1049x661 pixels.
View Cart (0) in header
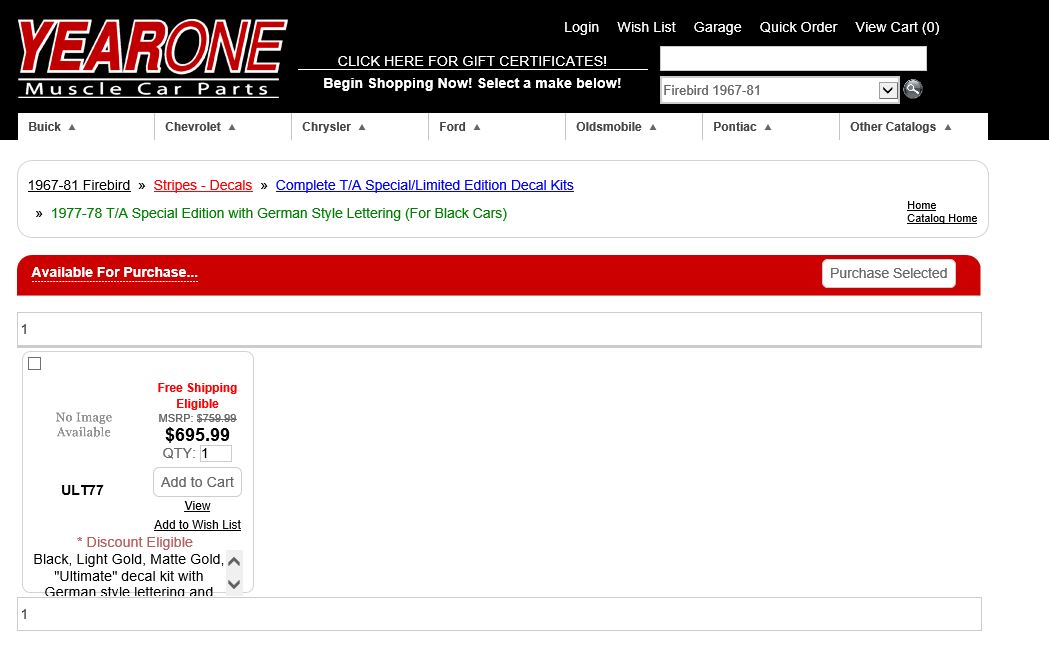pos(897,27)
